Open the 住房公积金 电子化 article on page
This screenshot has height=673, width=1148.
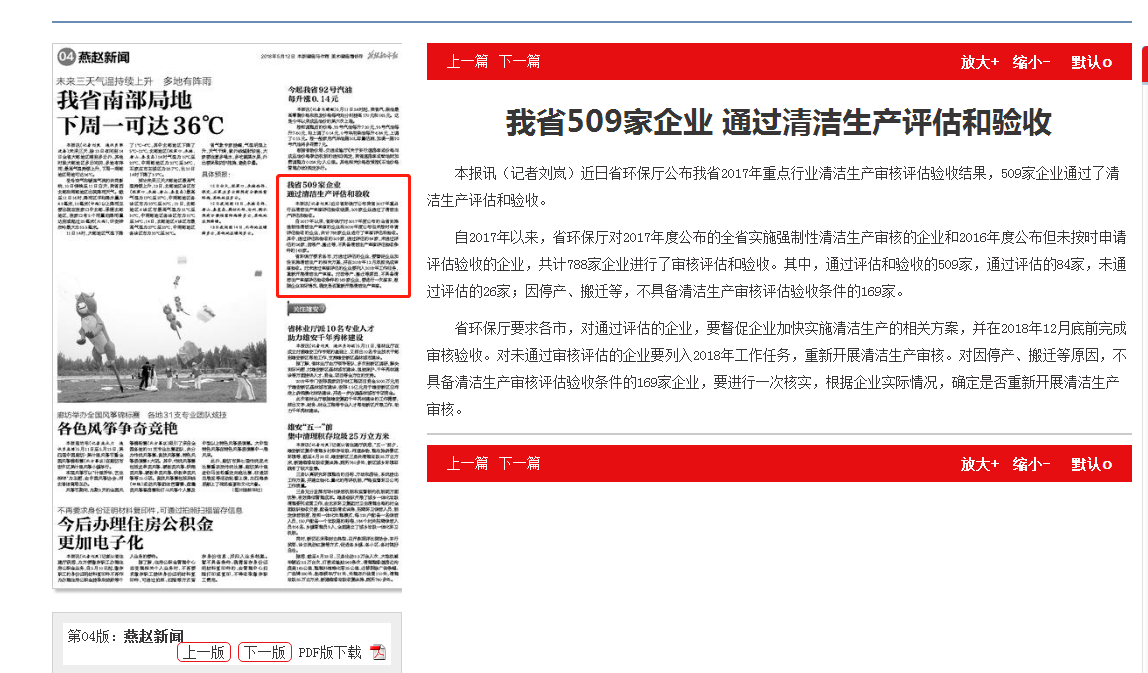point(135,532)
